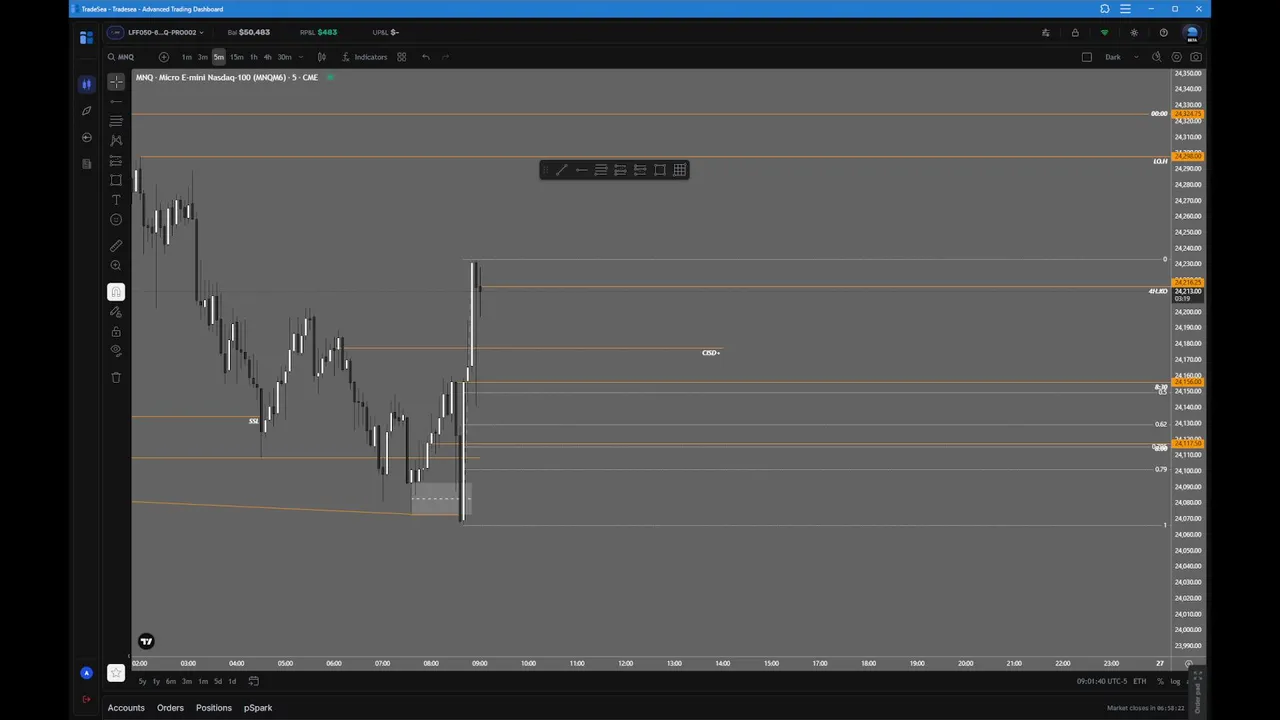
Task: Toggle percent scale mode
Action: (1160, 682)
